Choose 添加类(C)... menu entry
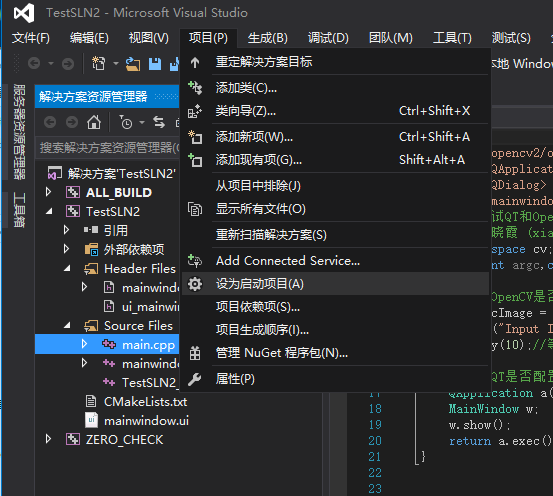This screenshot has height=496, width=553. pyautogui.click(x=335, y=88)
